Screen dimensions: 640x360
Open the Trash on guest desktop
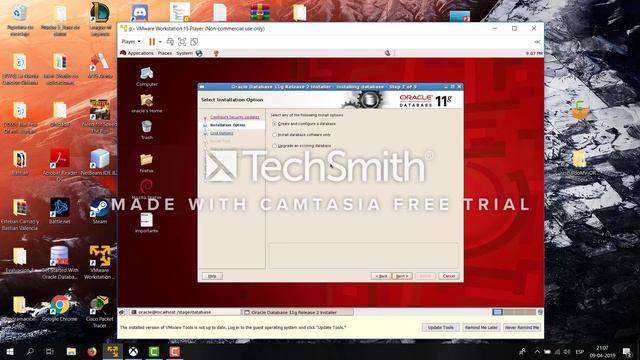(x=147, y=130)
